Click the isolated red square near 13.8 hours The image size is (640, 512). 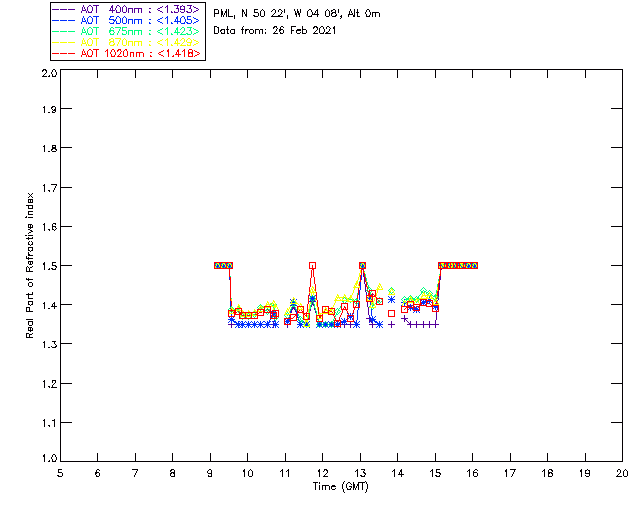(391, 314)
